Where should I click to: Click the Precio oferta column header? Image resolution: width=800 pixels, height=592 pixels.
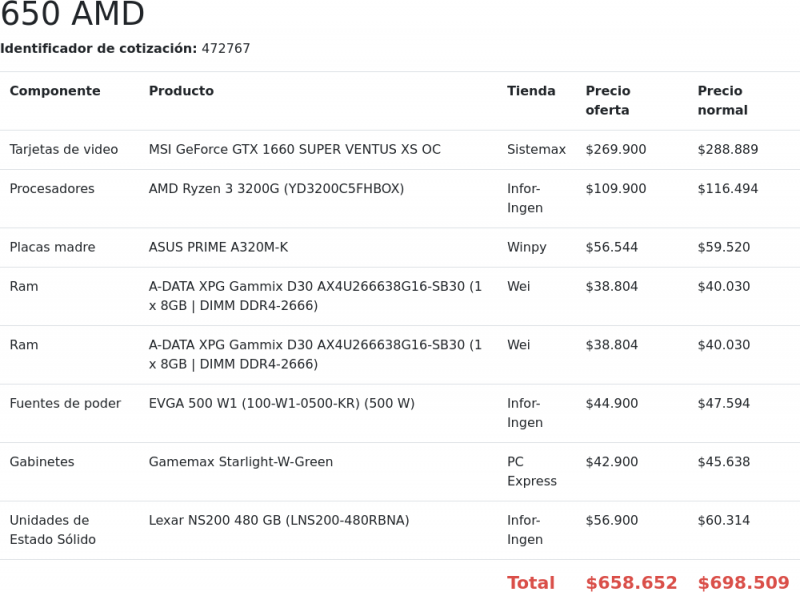click(x=608, y=100)
